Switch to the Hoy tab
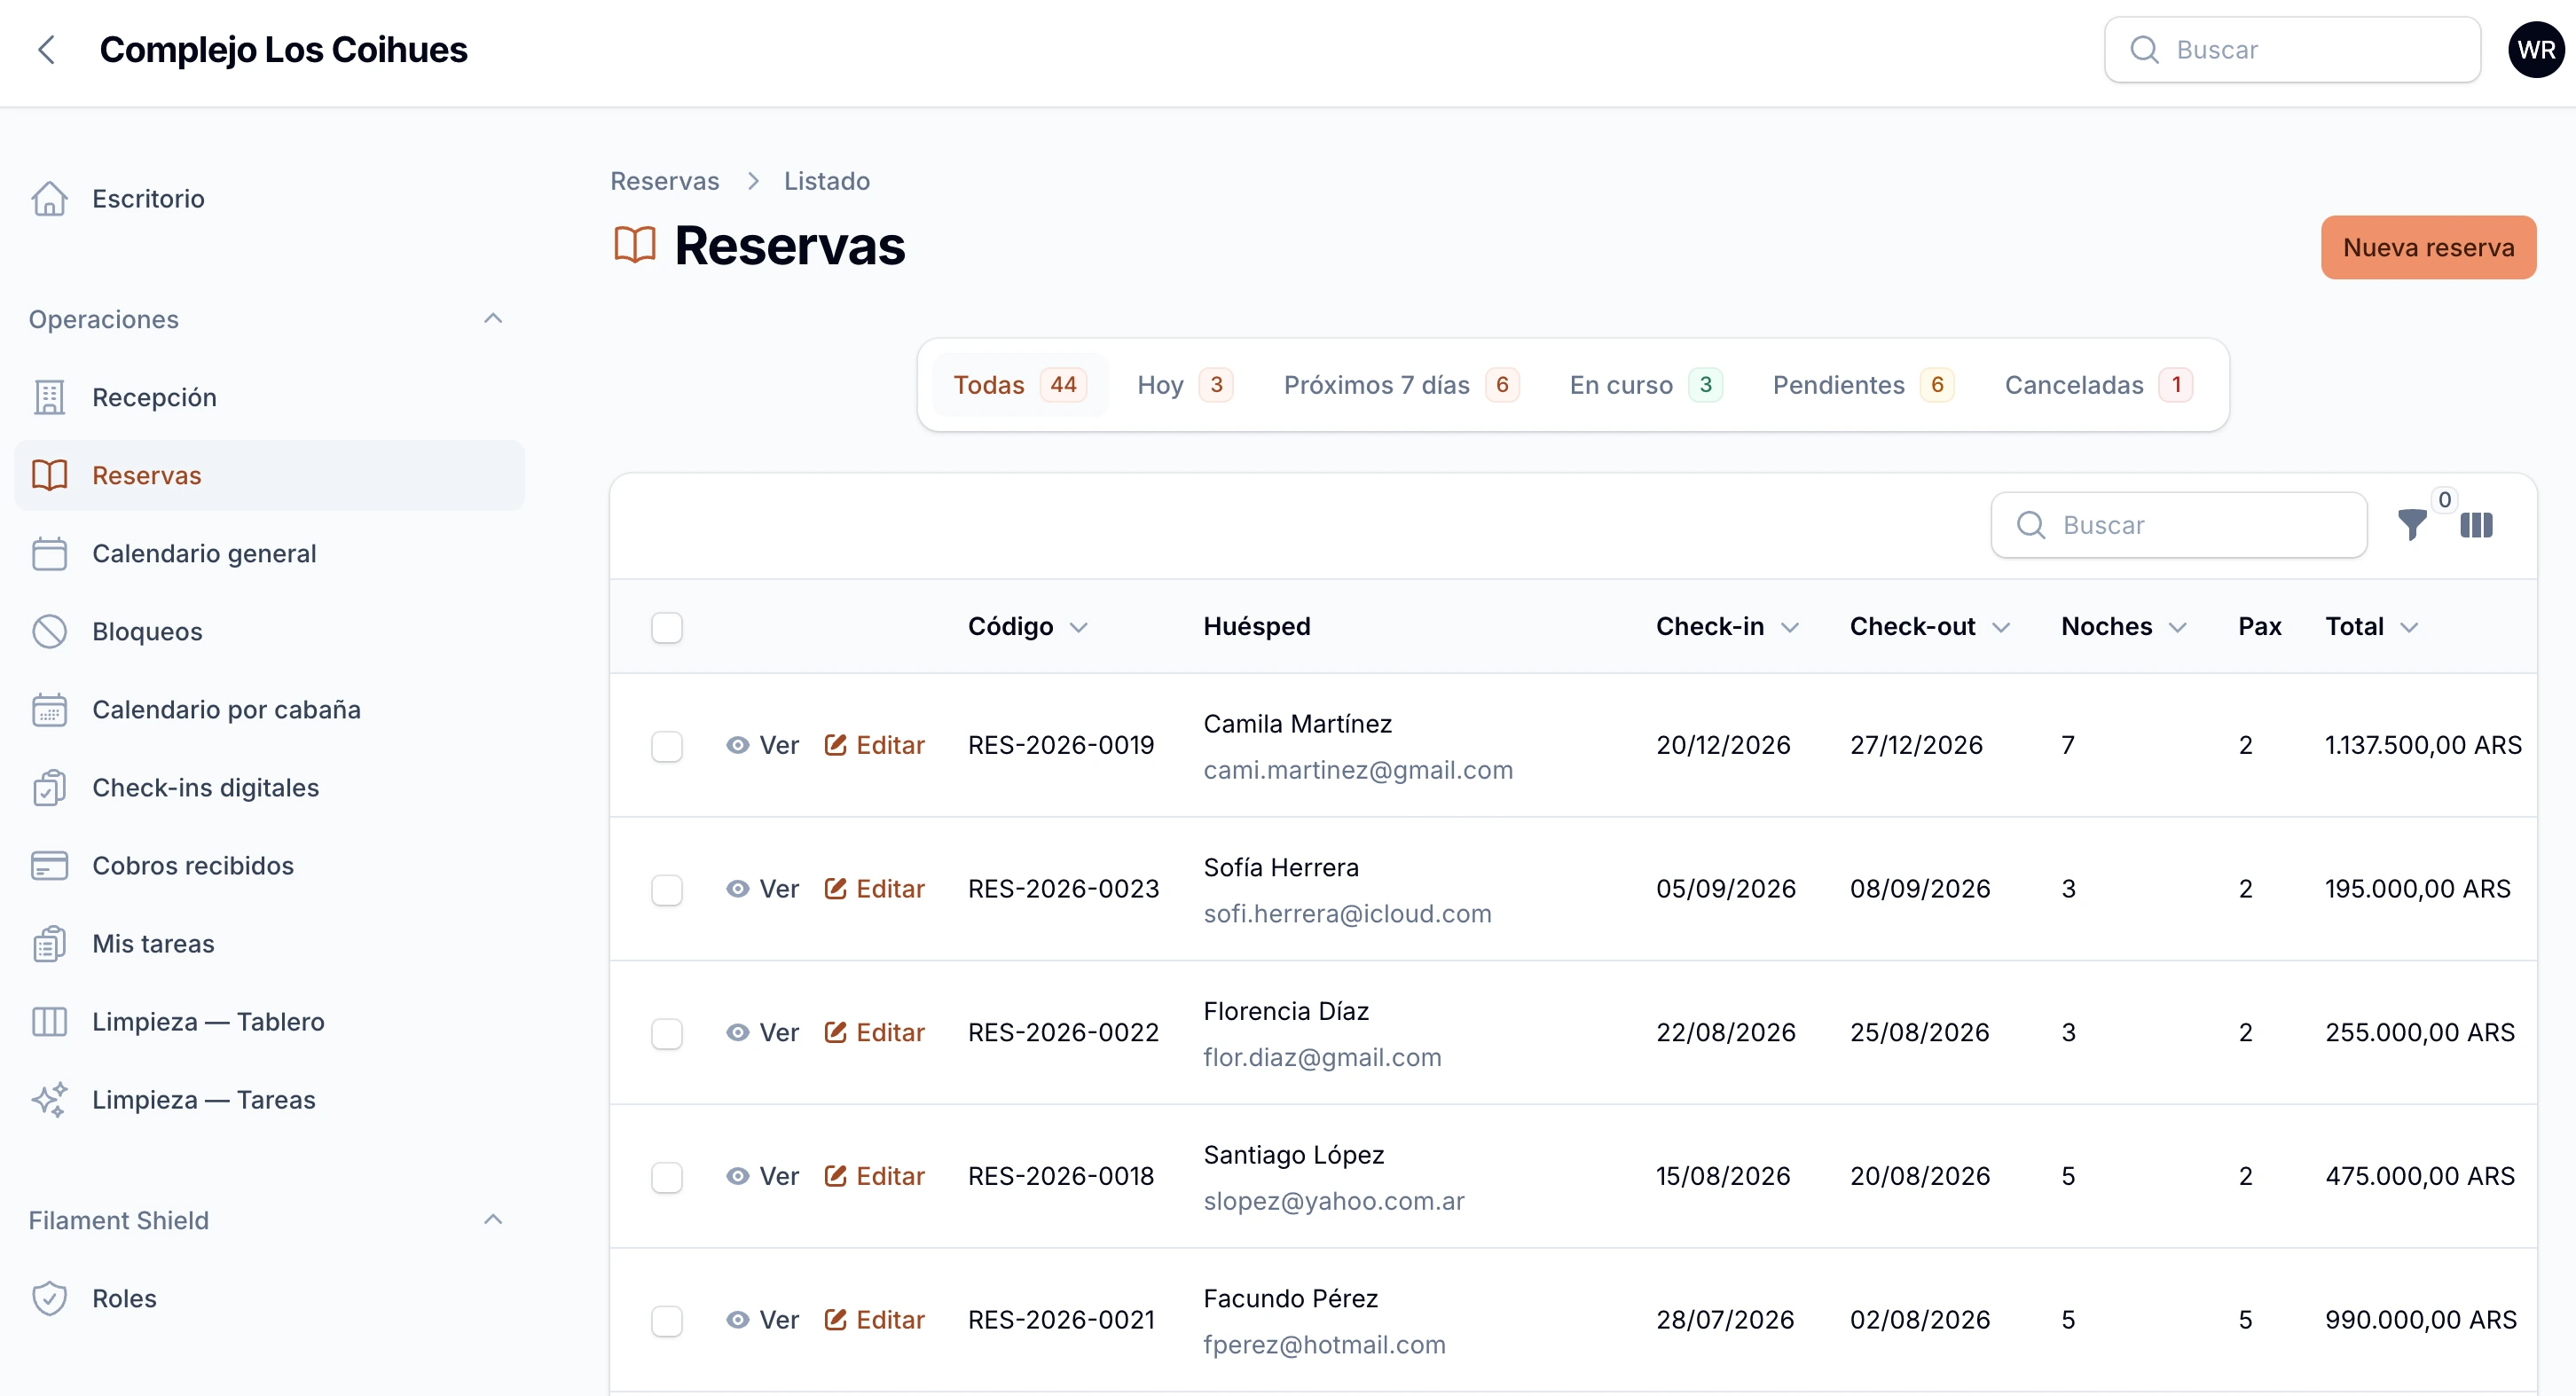The height and width of the screenshot is (1396, 2576). 1185,385
